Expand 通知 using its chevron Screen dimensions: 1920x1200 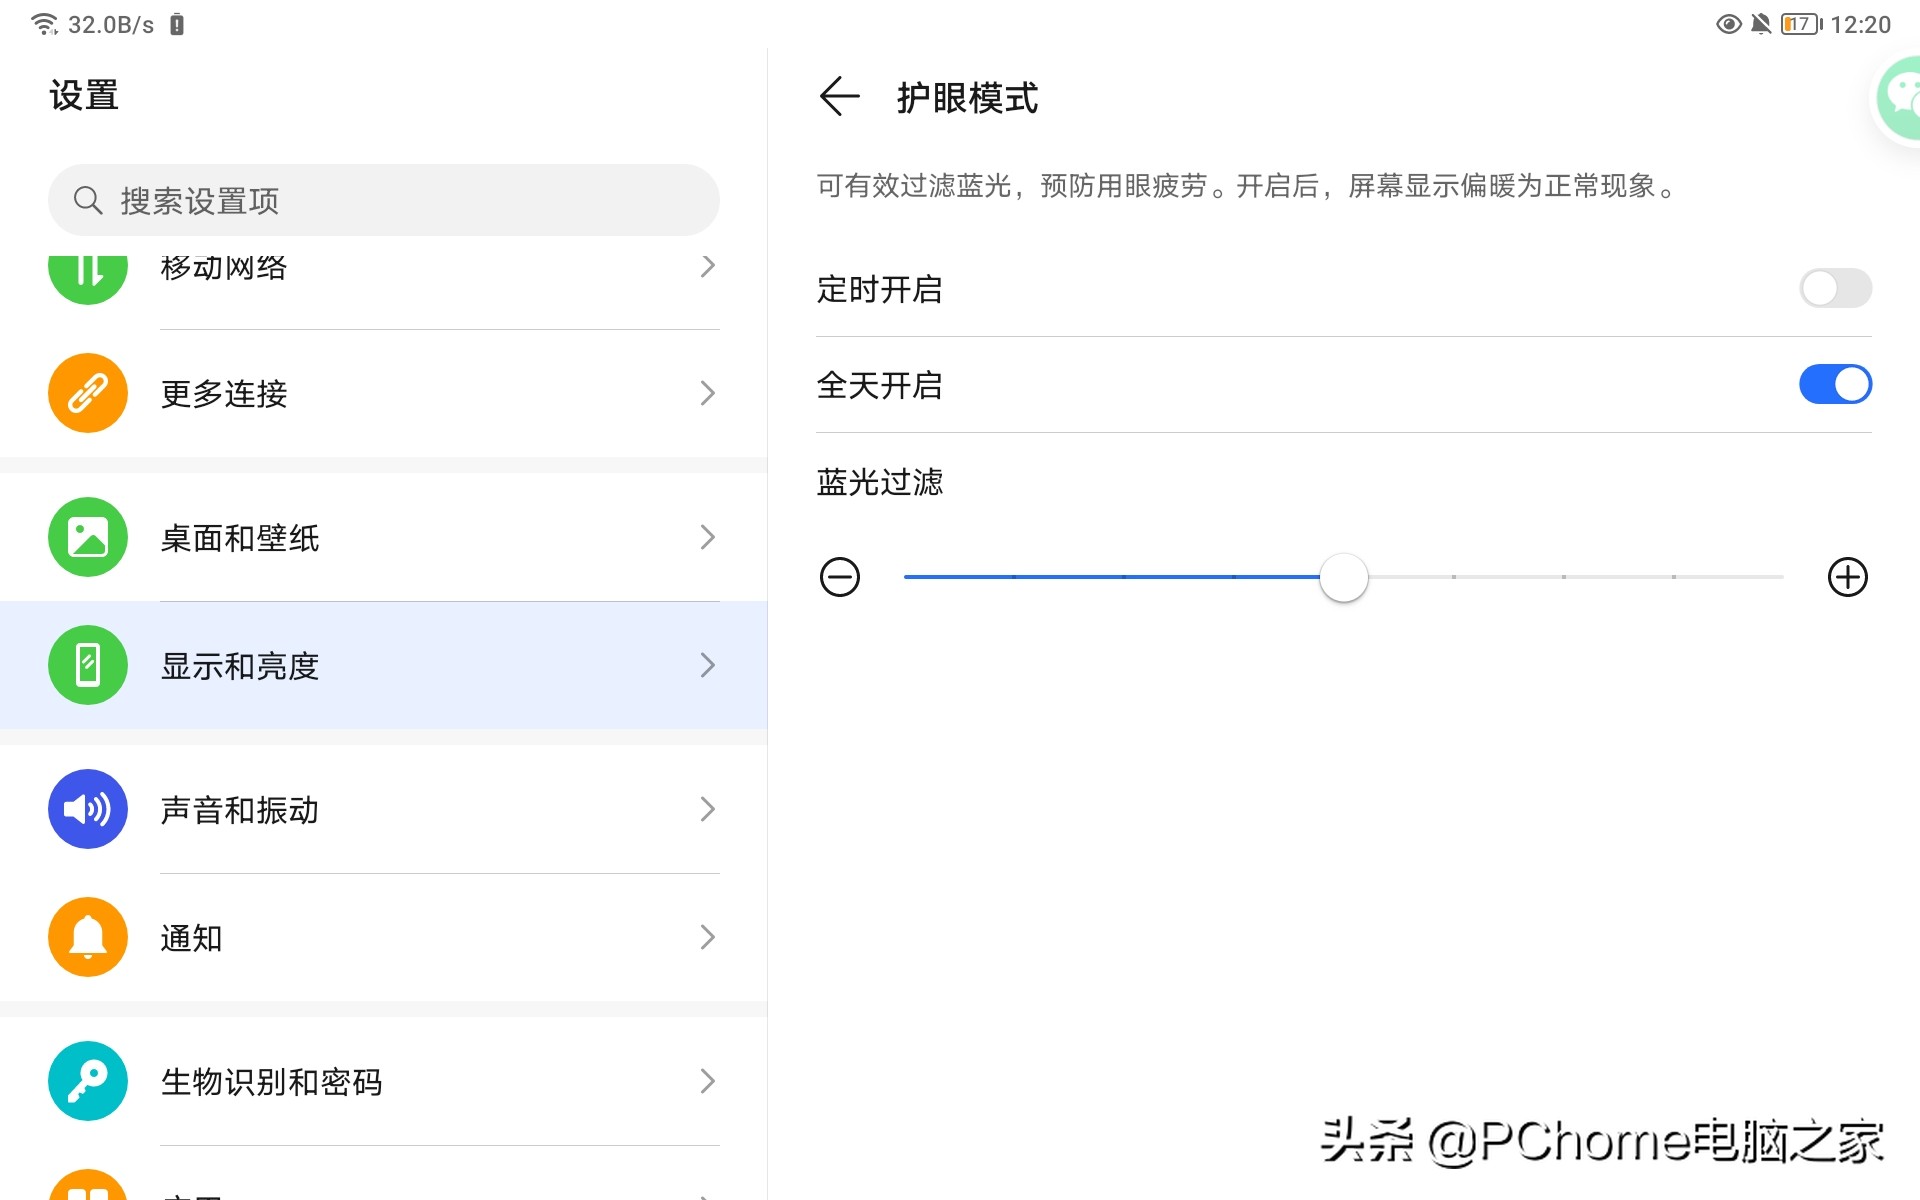708,937
